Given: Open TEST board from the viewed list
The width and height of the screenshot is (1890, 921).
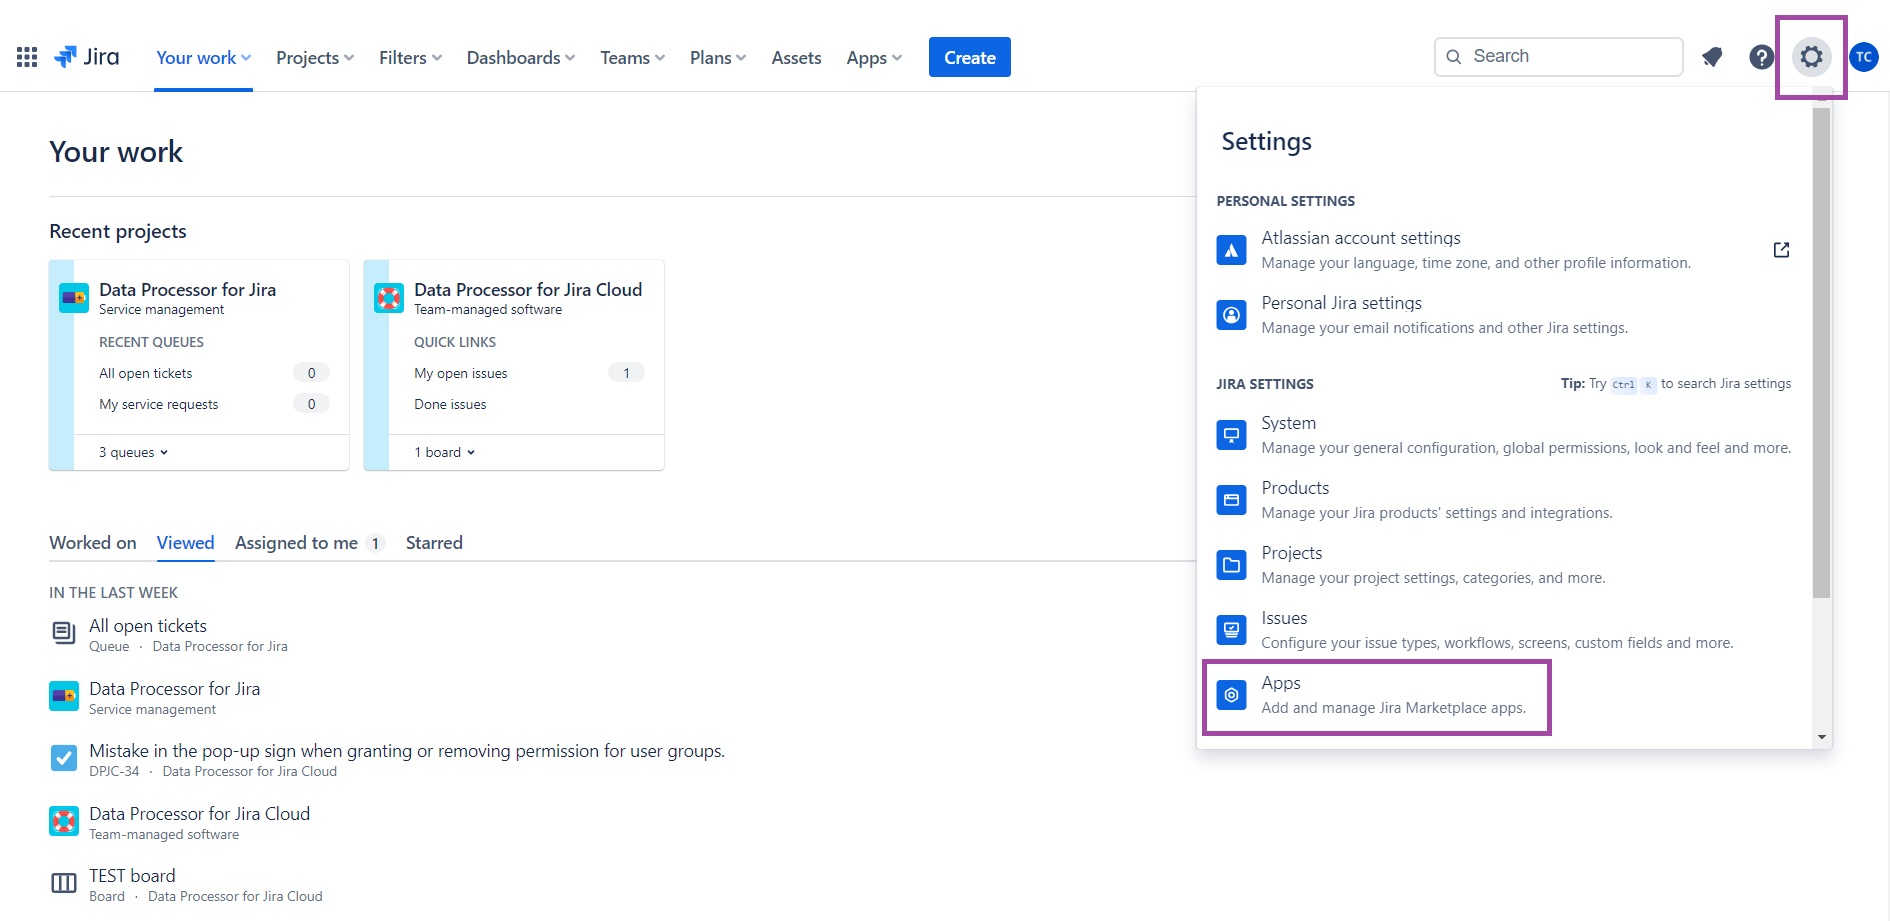Looking at the screenshot, I should coord(132,876).
